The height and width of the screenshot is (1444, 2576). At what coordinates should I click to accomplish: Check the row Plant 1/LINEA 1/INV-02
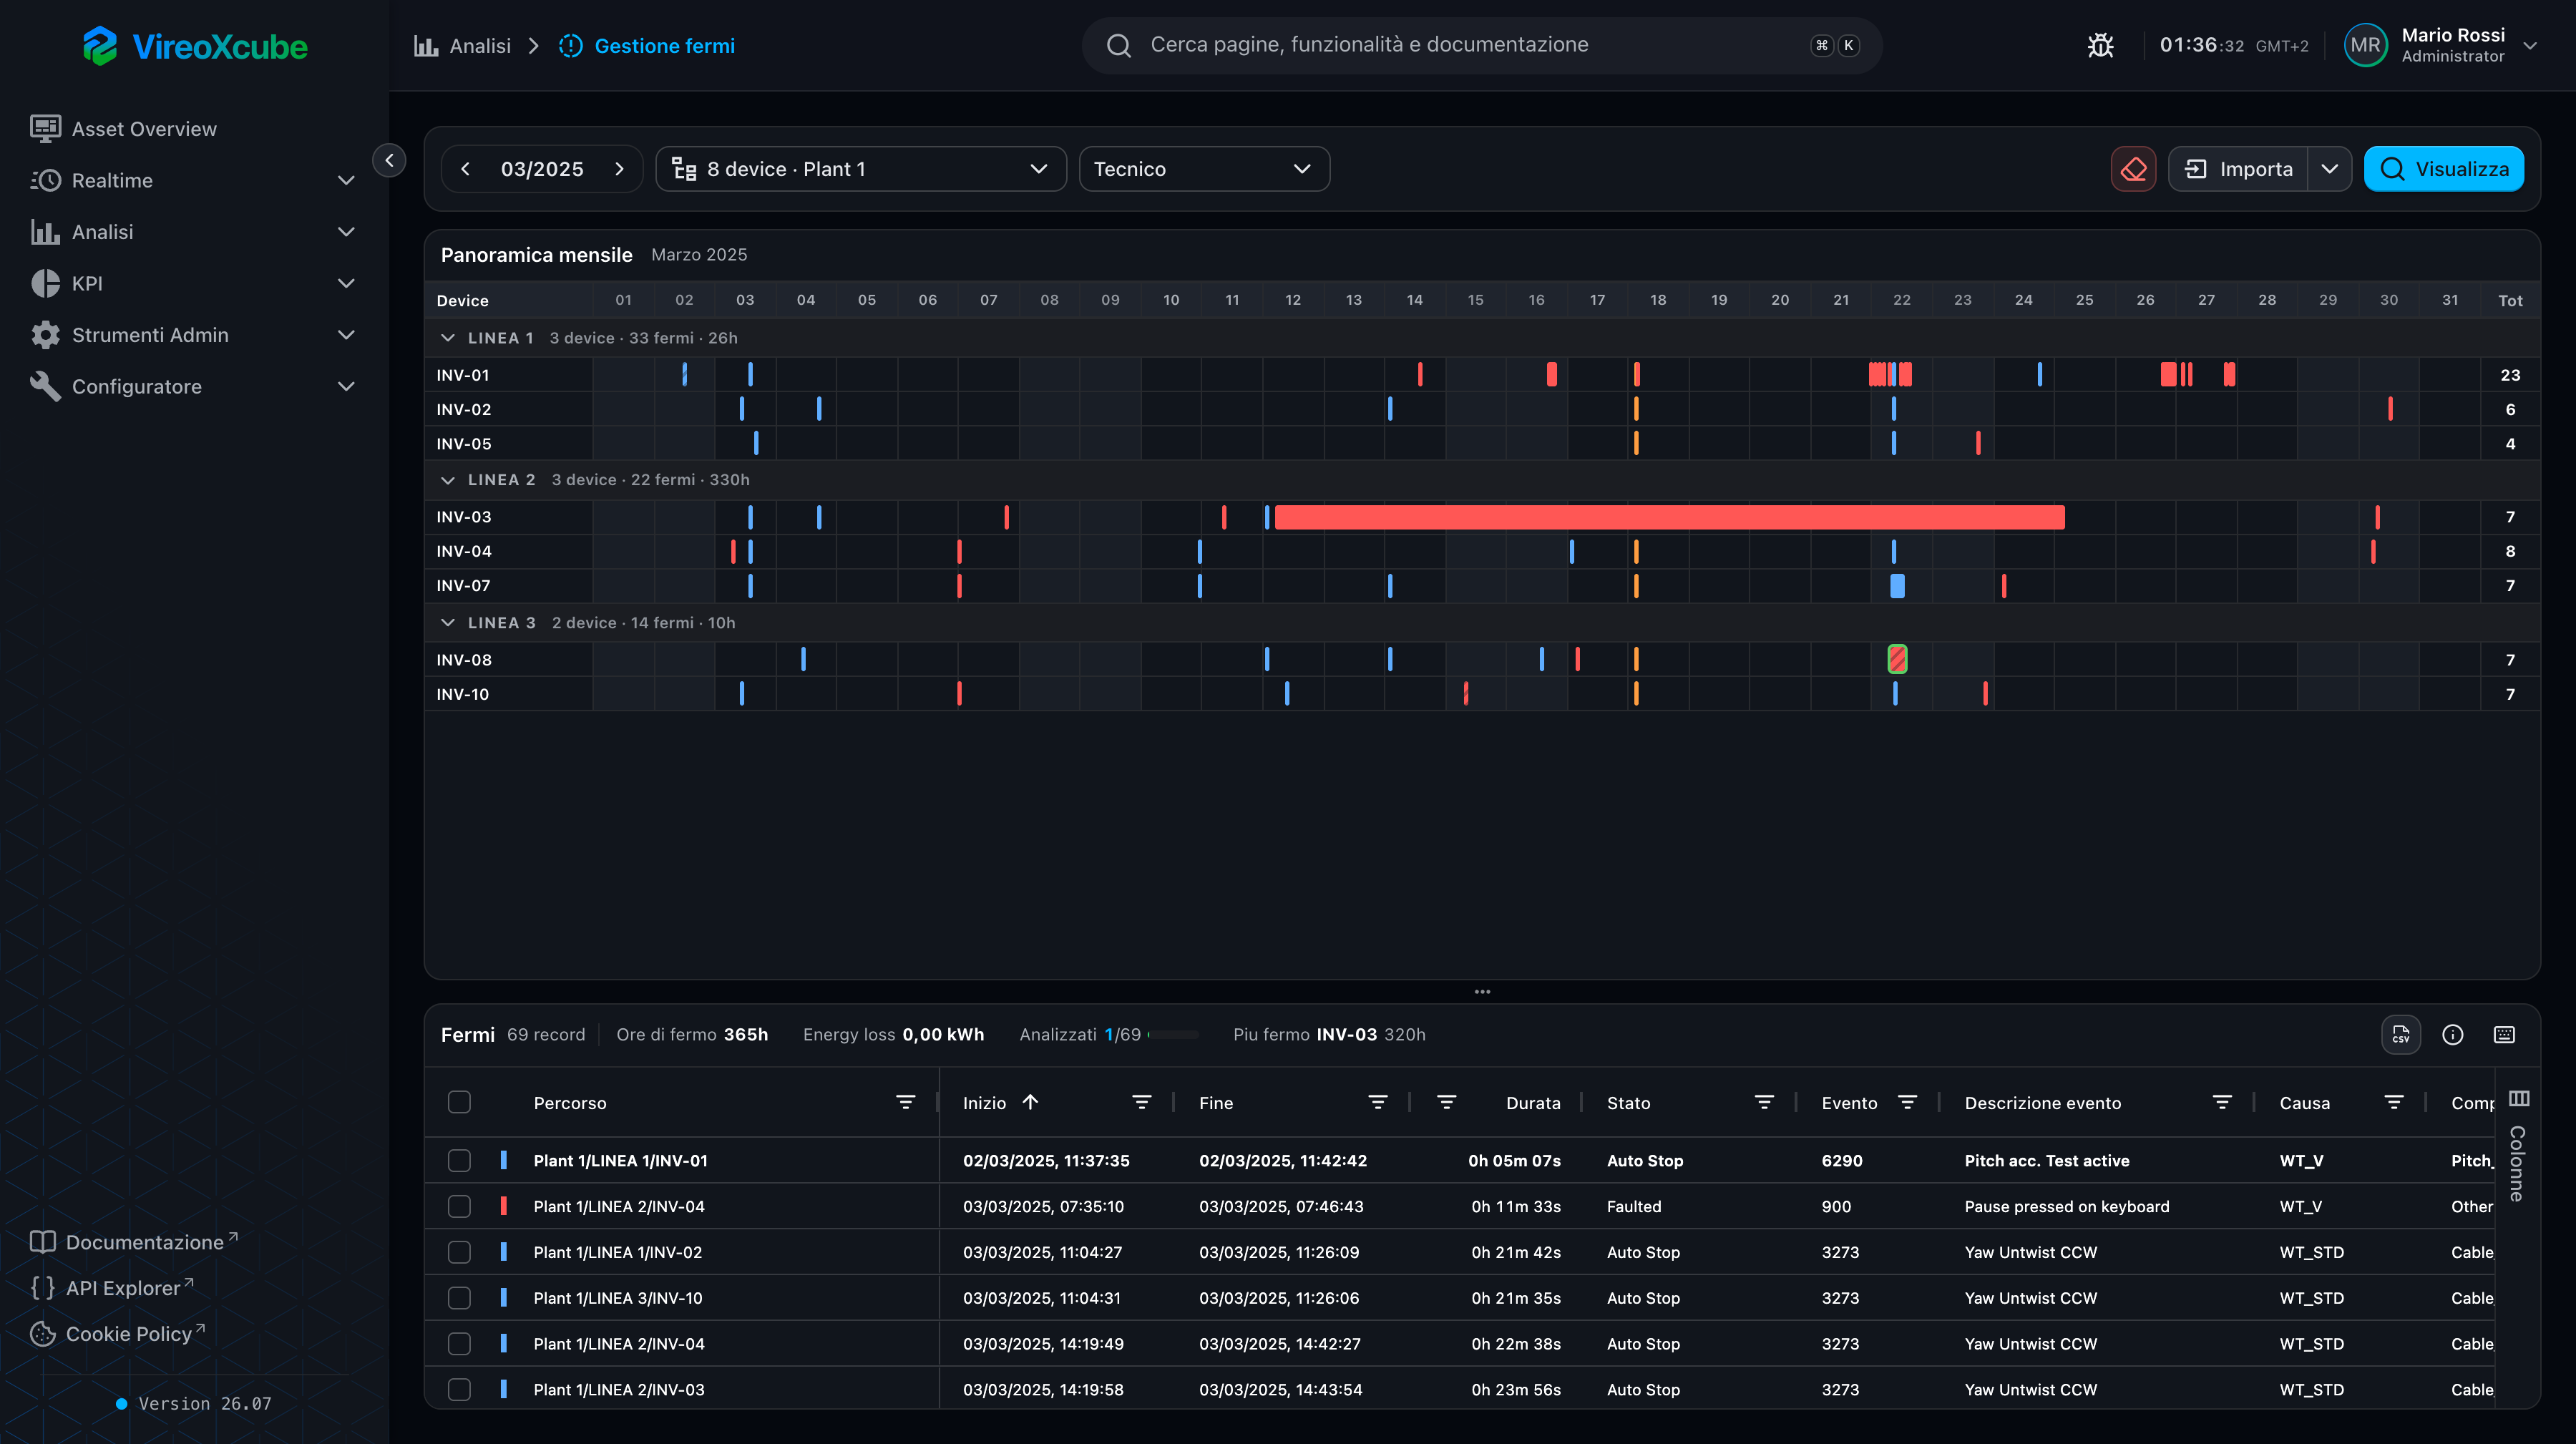click(459, 1252)
